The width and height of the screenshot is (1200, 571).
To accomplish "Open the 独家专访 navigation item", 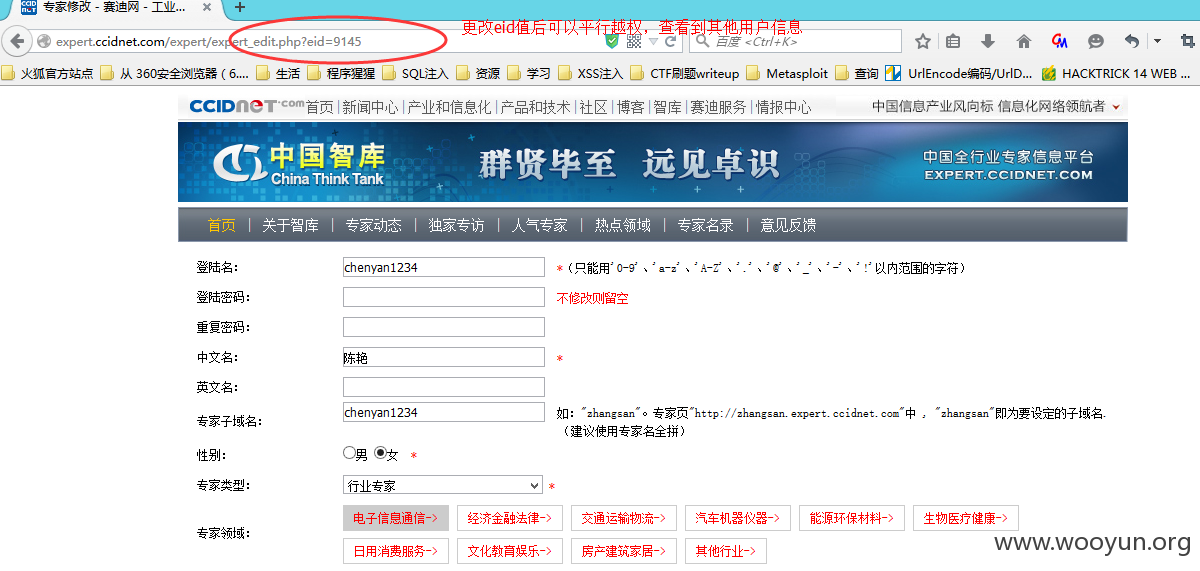I will tap(456, 225).
